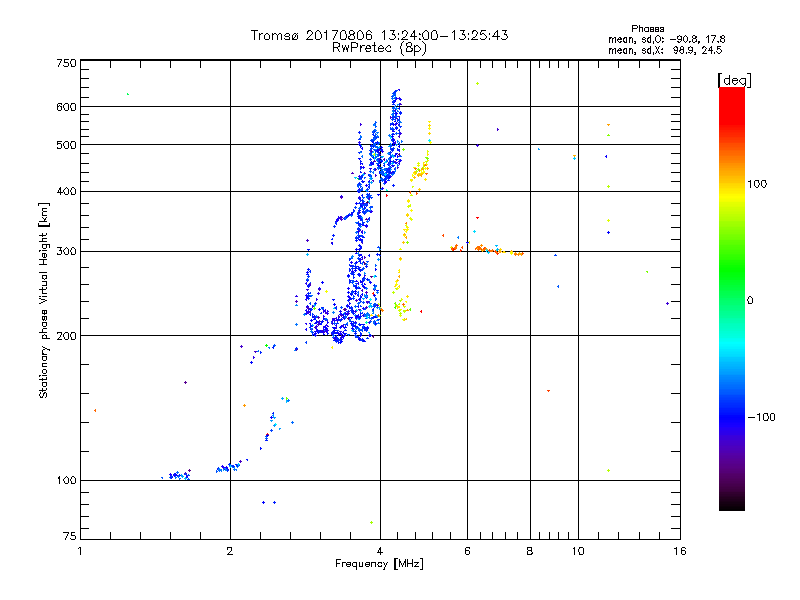Click the y-axis tick label '750'
Screen dimensions: 800x600
click(66, 63)
